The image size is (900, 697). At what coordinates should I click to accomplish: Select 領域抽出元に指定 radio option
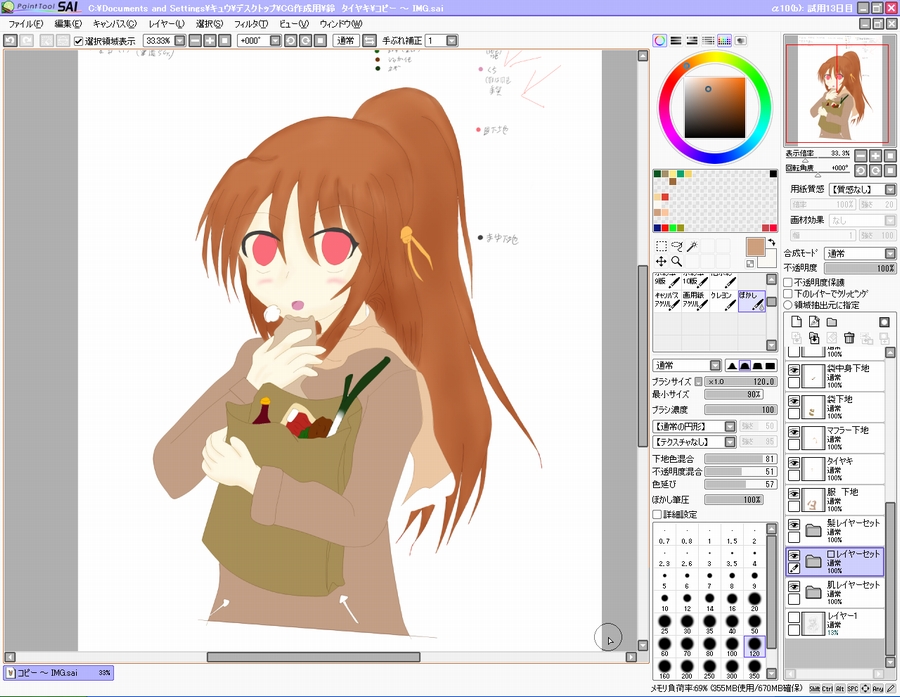788,305
